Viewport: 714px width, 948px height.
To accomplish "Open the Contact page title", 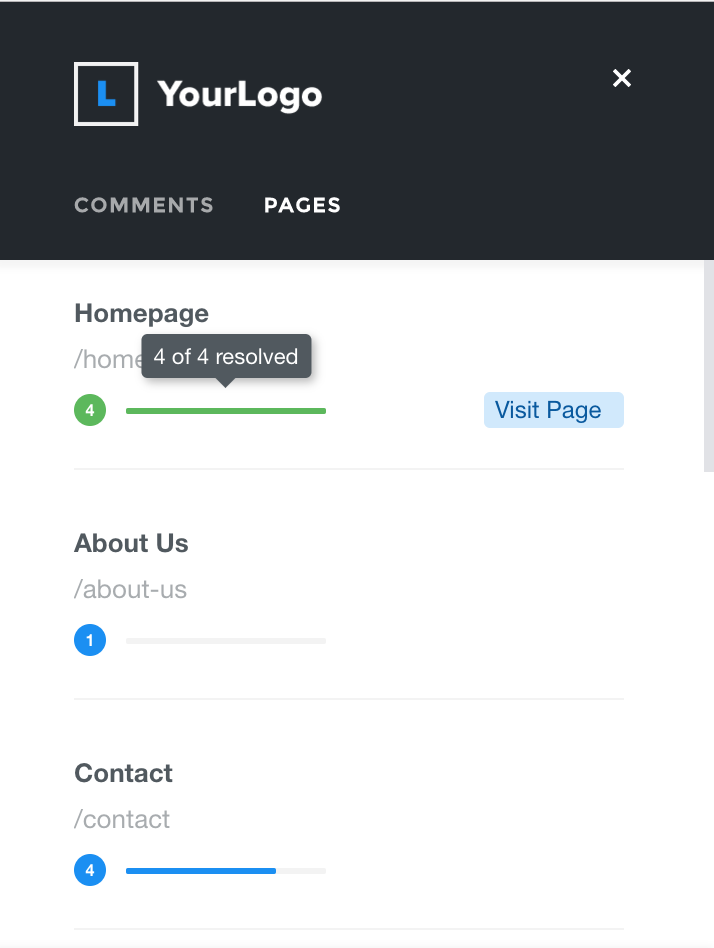I will pyautogui.click(x=123, y=773).
